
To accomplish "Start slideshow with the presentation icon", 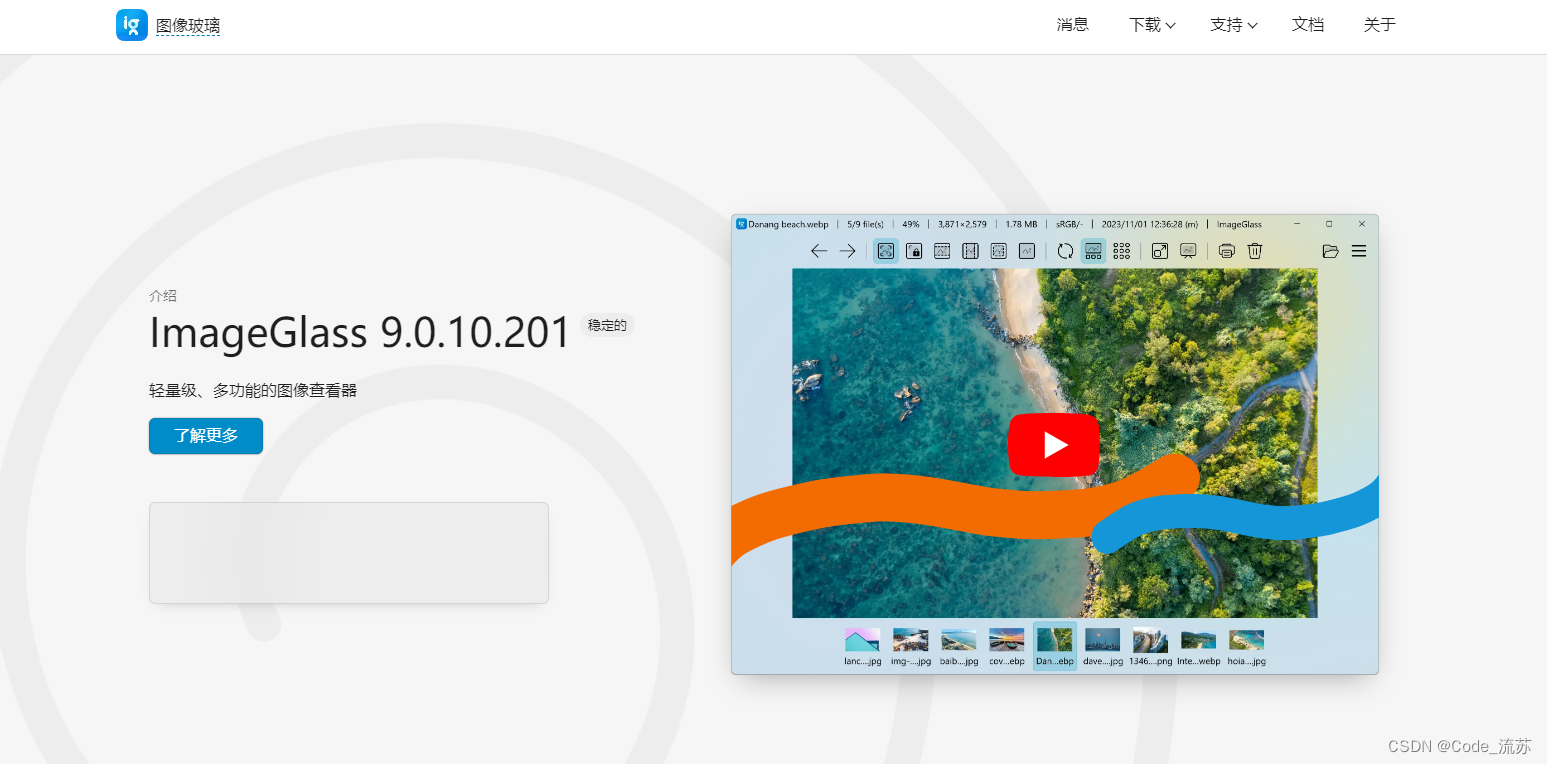I will (x=1188, y=251).
